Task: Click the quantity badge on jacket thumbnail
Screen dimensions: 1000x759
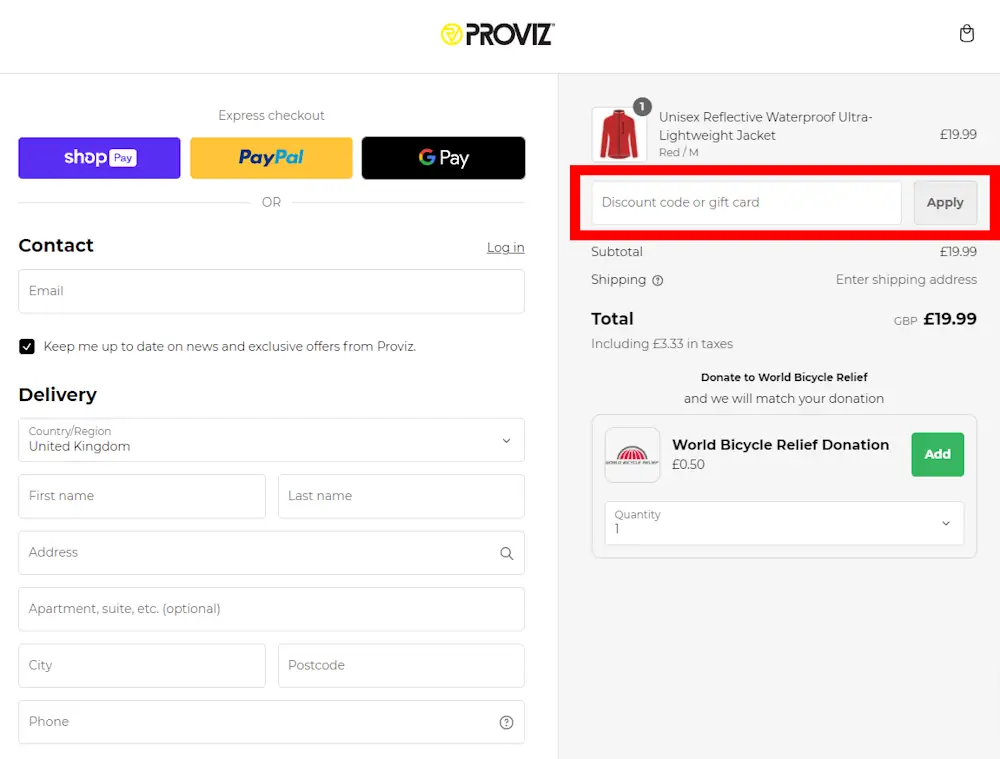Action: (x=642, y=107)
